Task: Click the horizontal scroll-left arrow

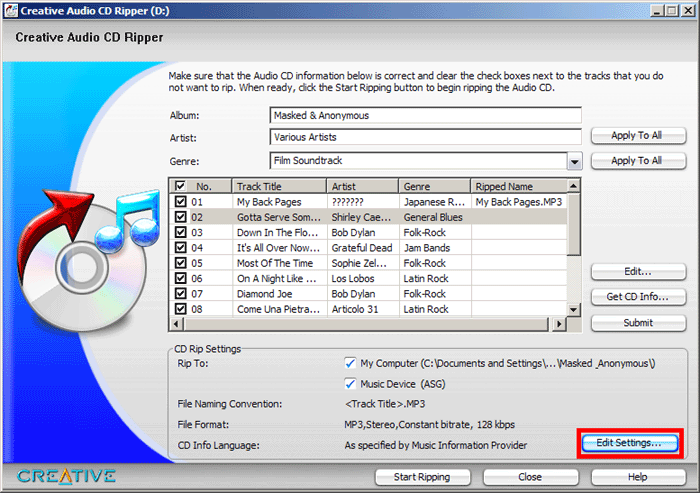Action: point(176,324)
